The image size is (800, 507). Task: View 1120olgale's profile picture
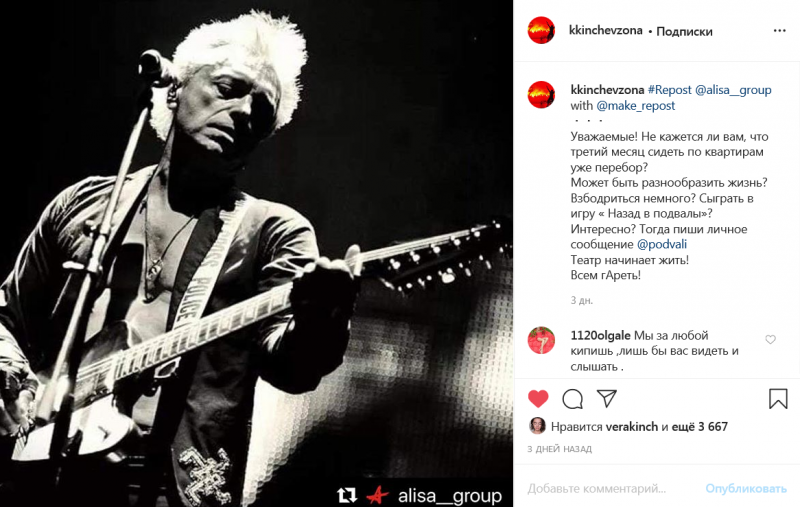click(x=541, y=340)
